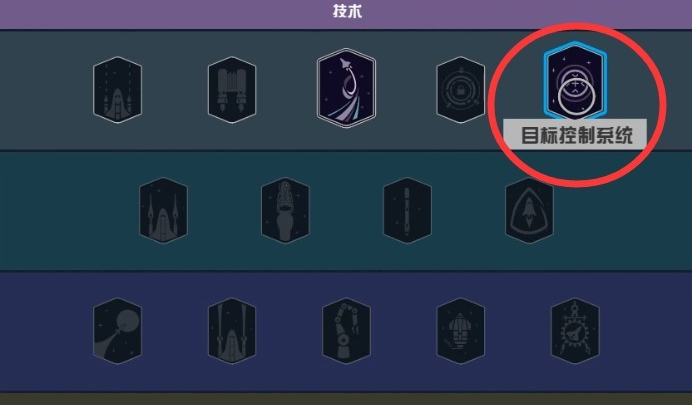Pick the thin slim rod rocket badge
The width and height of the screenshot is (692, 405).
tap(407, 210)
